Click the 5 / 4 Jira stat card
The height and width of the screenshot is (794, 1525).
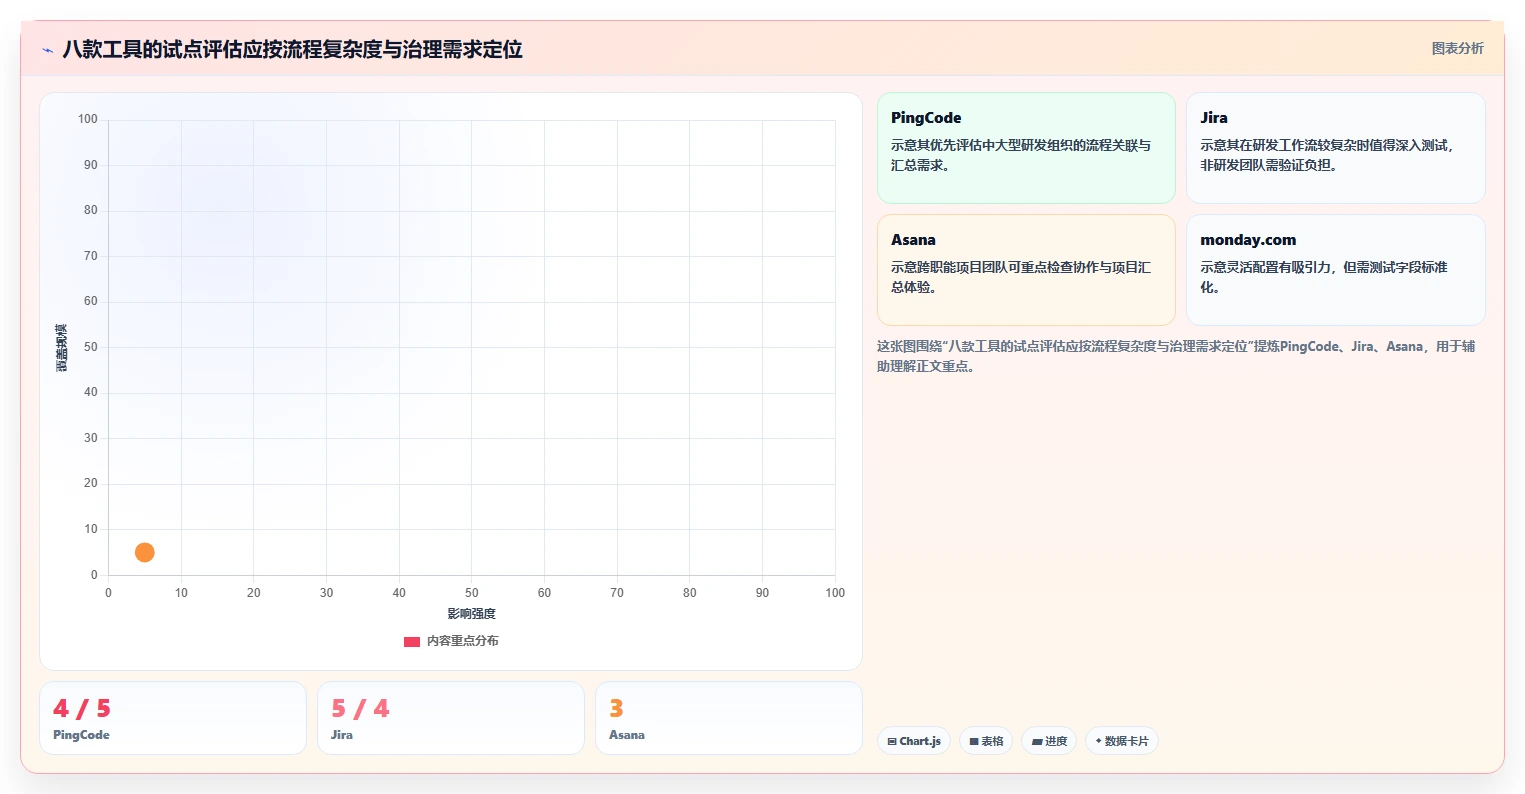tap(451, 718)
